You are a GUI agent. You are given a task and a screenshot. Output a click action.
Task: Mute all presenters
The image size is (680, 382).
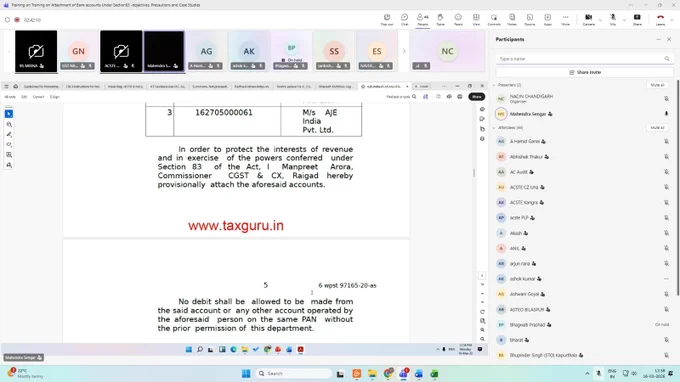(657, 85)
